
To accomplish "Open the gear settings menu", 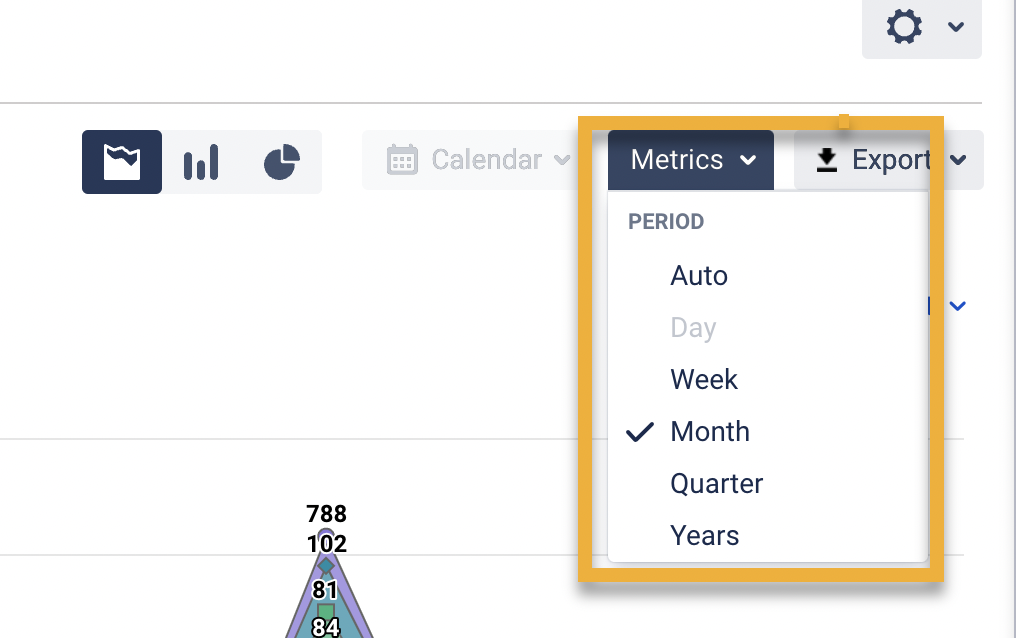I will click(x=904, y=27).
